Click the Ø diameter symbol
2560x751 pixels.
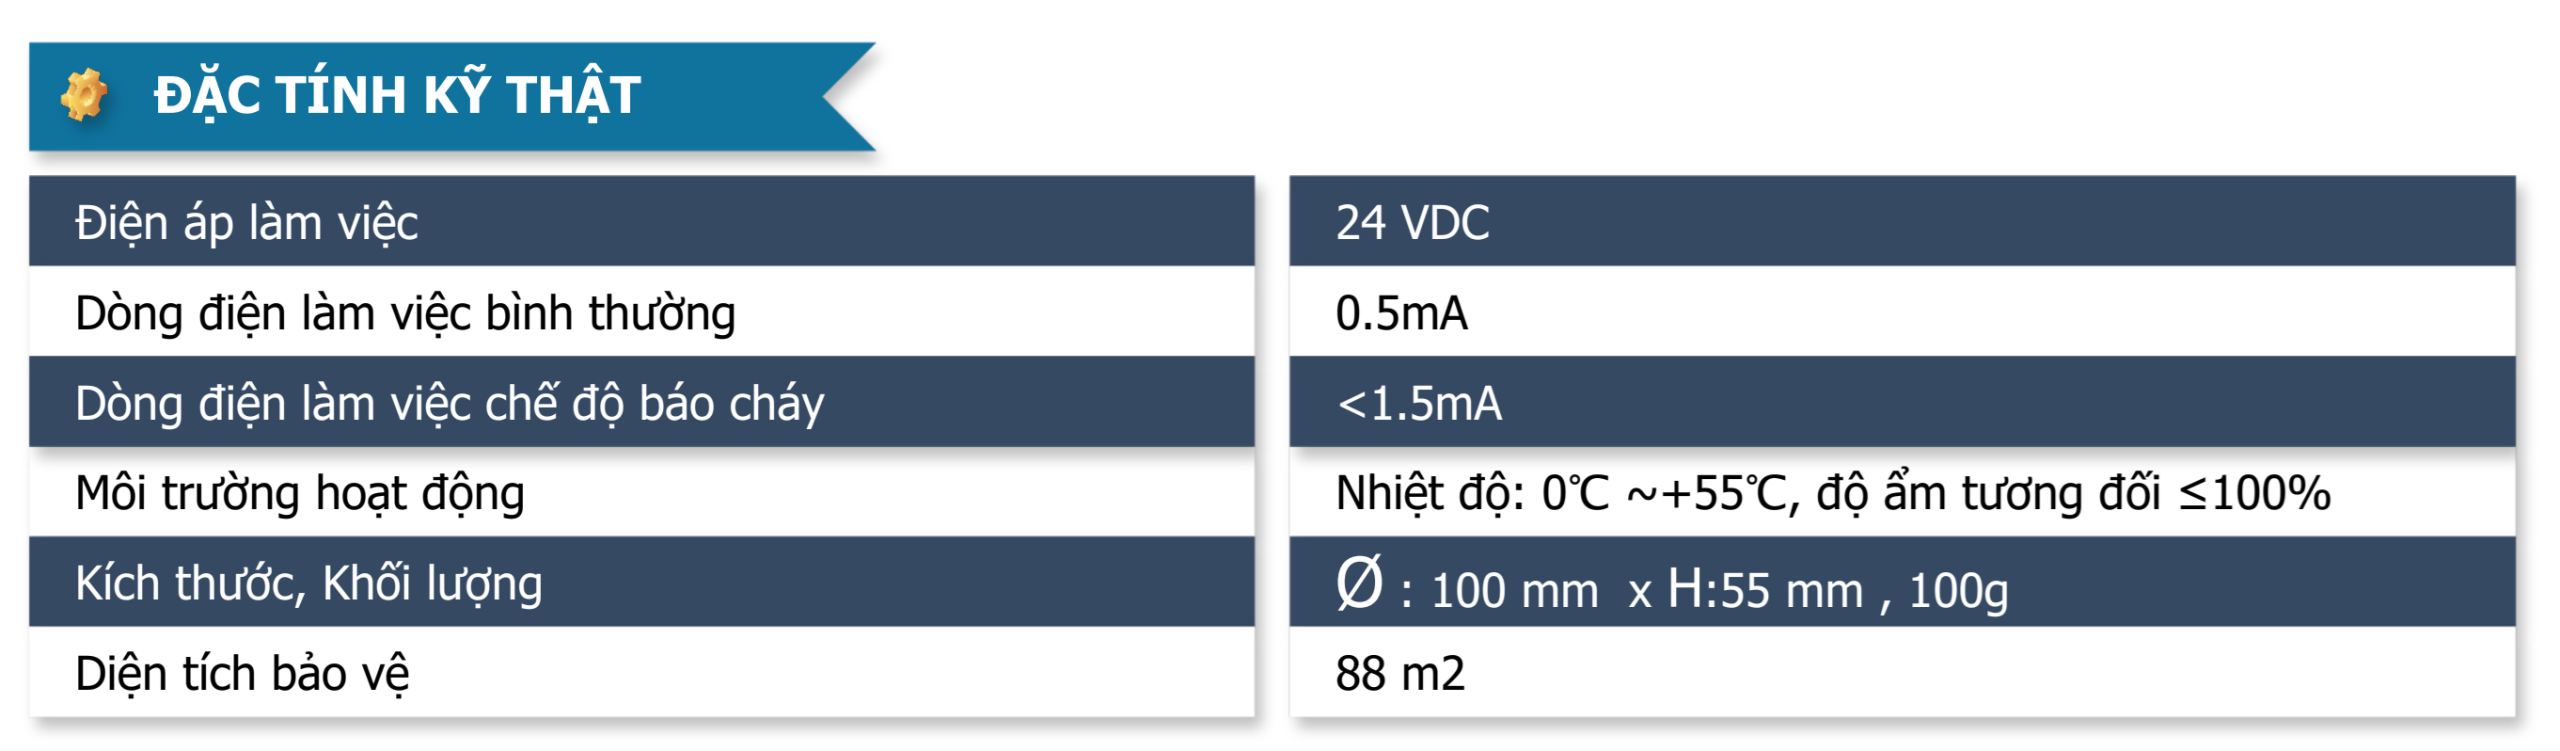(1359, 583)
